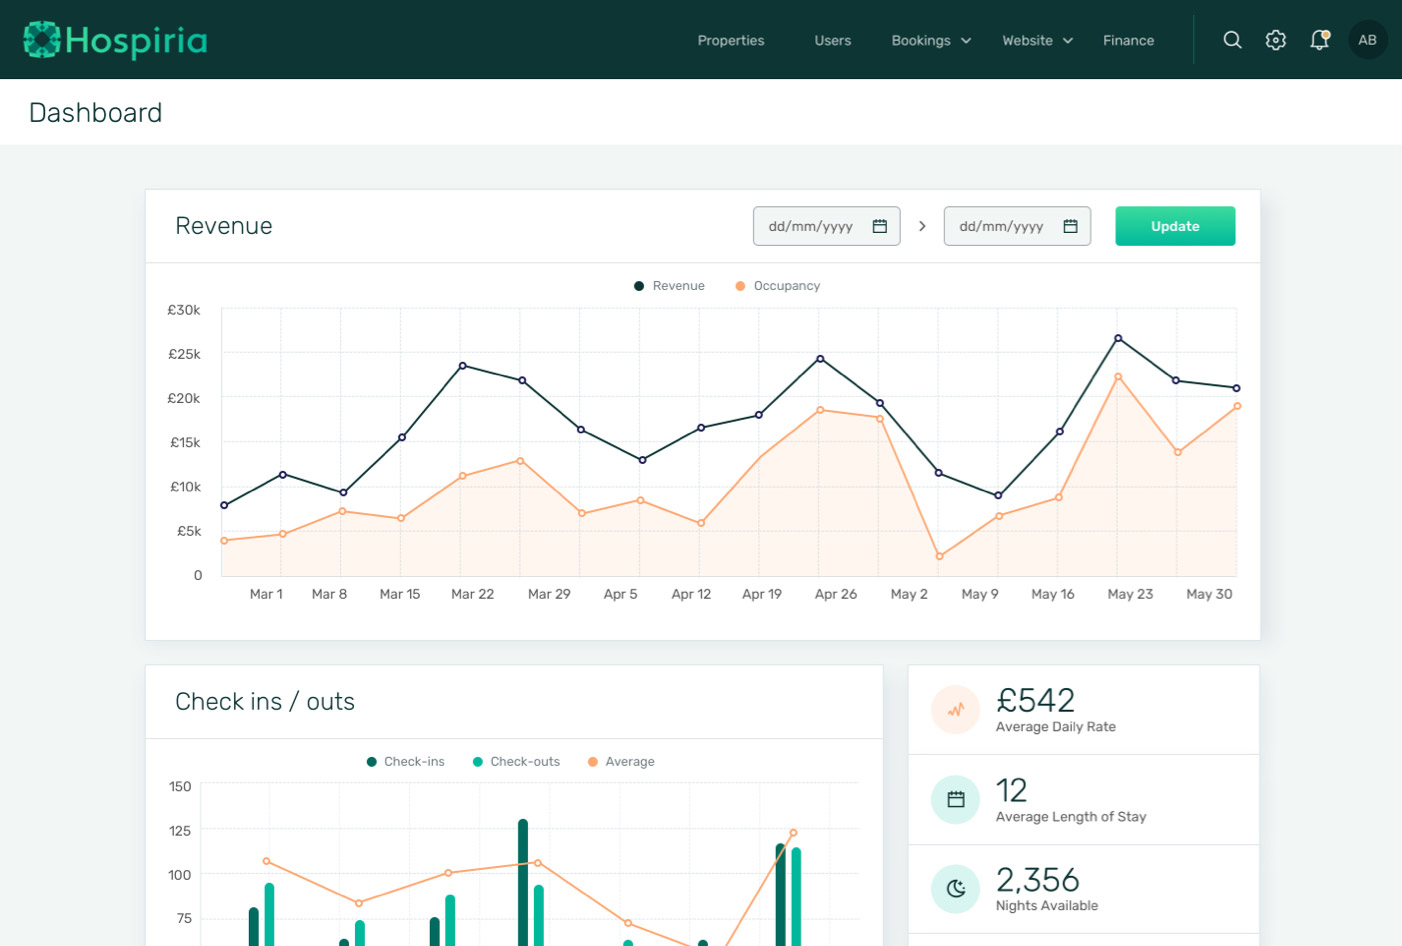Toggle the Check-ins series in the legend
Image resolution: width=1402 pixels, height=946 pixels.
pos(405,762)
